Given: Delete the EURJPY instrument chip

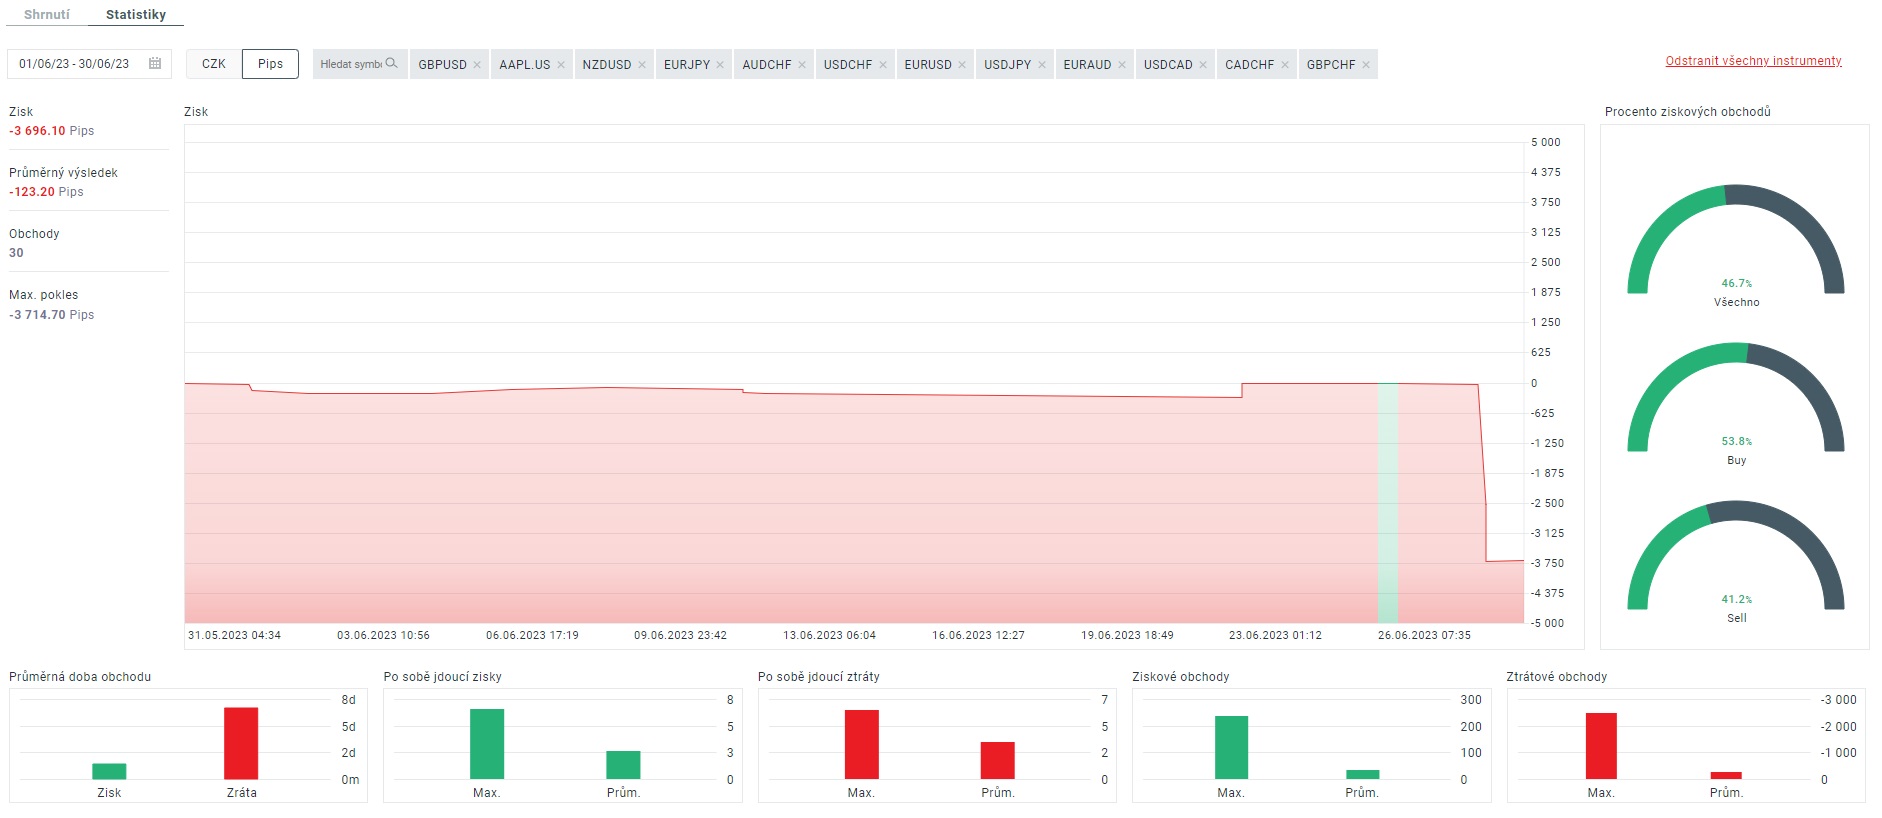Looking at the screenshot, I should [720, 65].
